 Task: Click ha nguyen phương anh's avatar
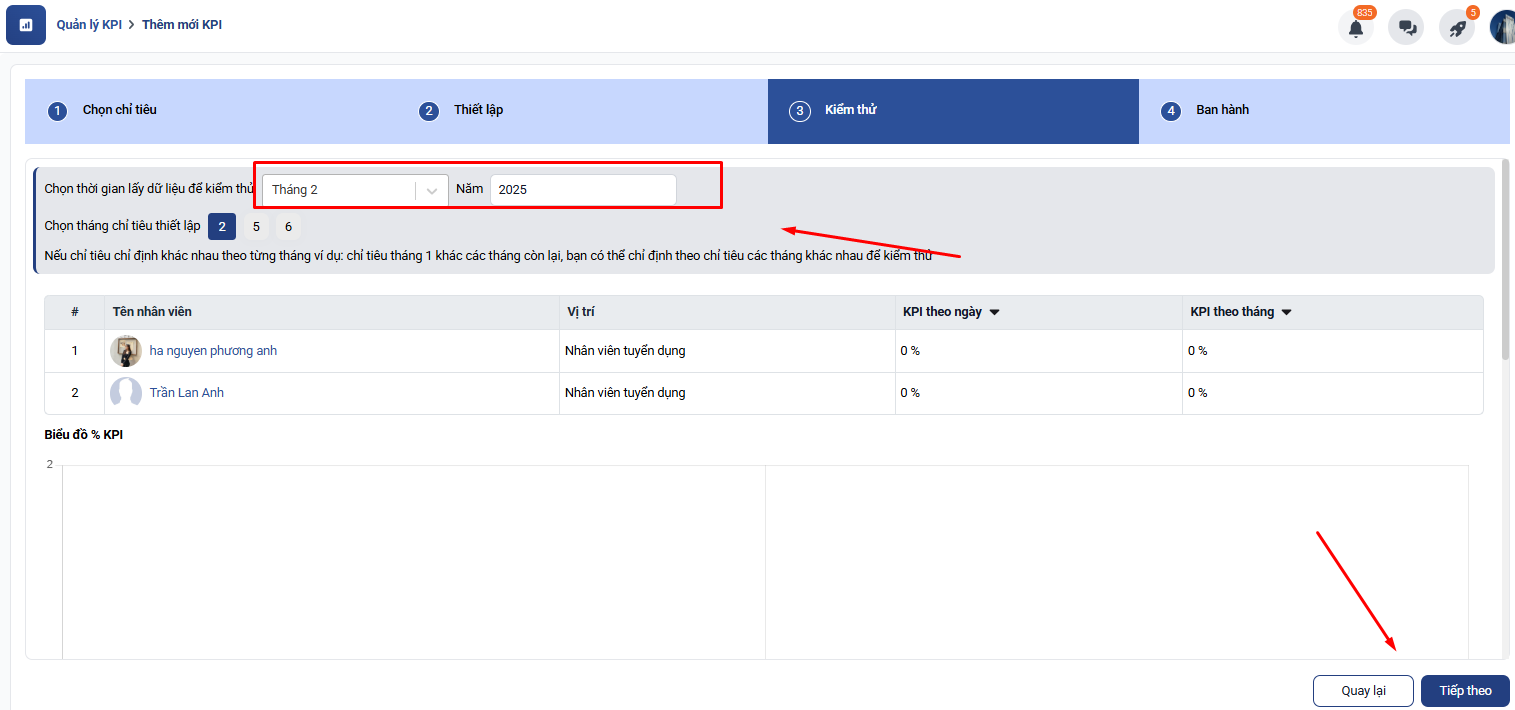point(126,351)
